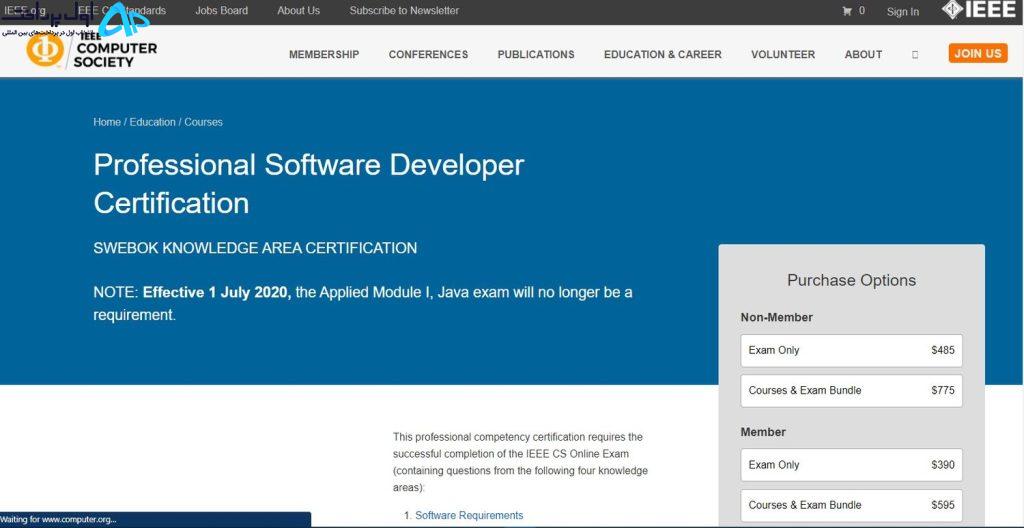Click the IEEE Computer Society logo
1024x528 pixels.
(x=91, y=50)
